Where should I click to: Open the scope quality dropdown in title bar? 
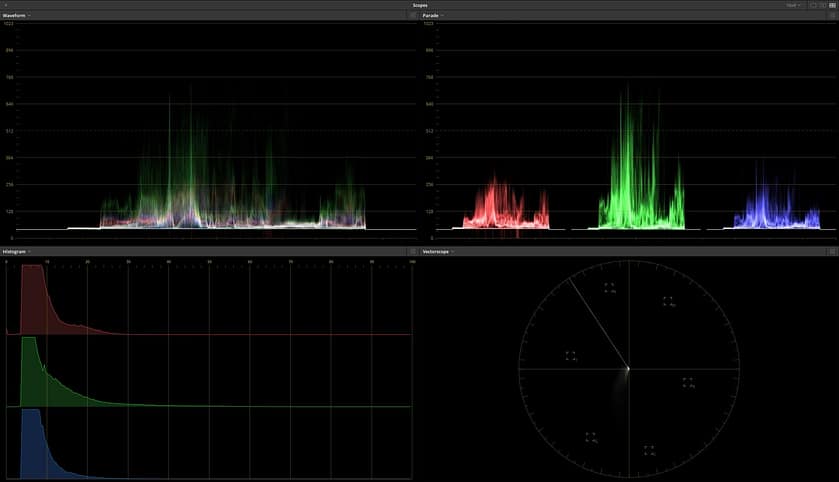[793, 5]
